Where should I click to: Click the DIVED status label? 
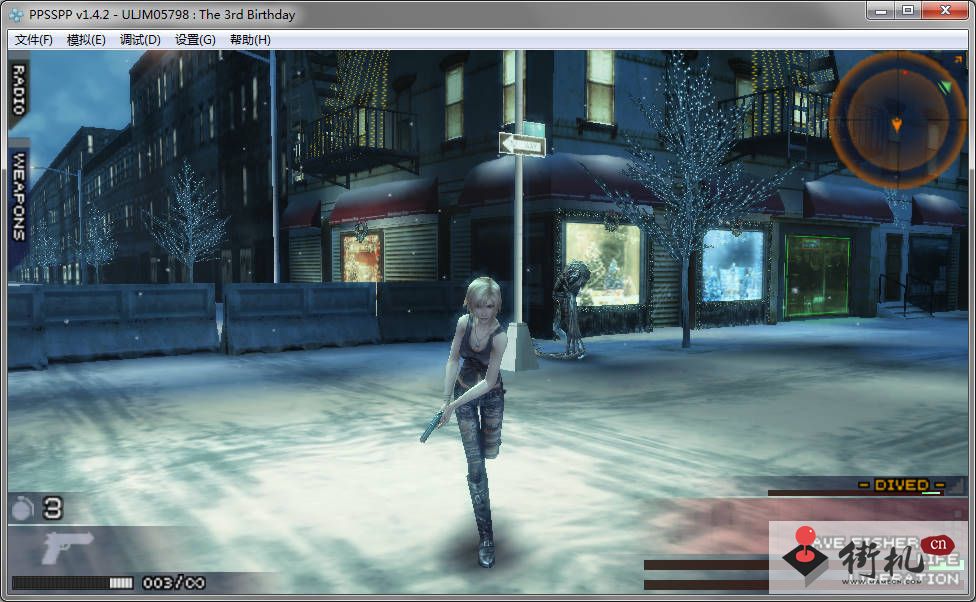pyautogui.click(x=901, y=485)
